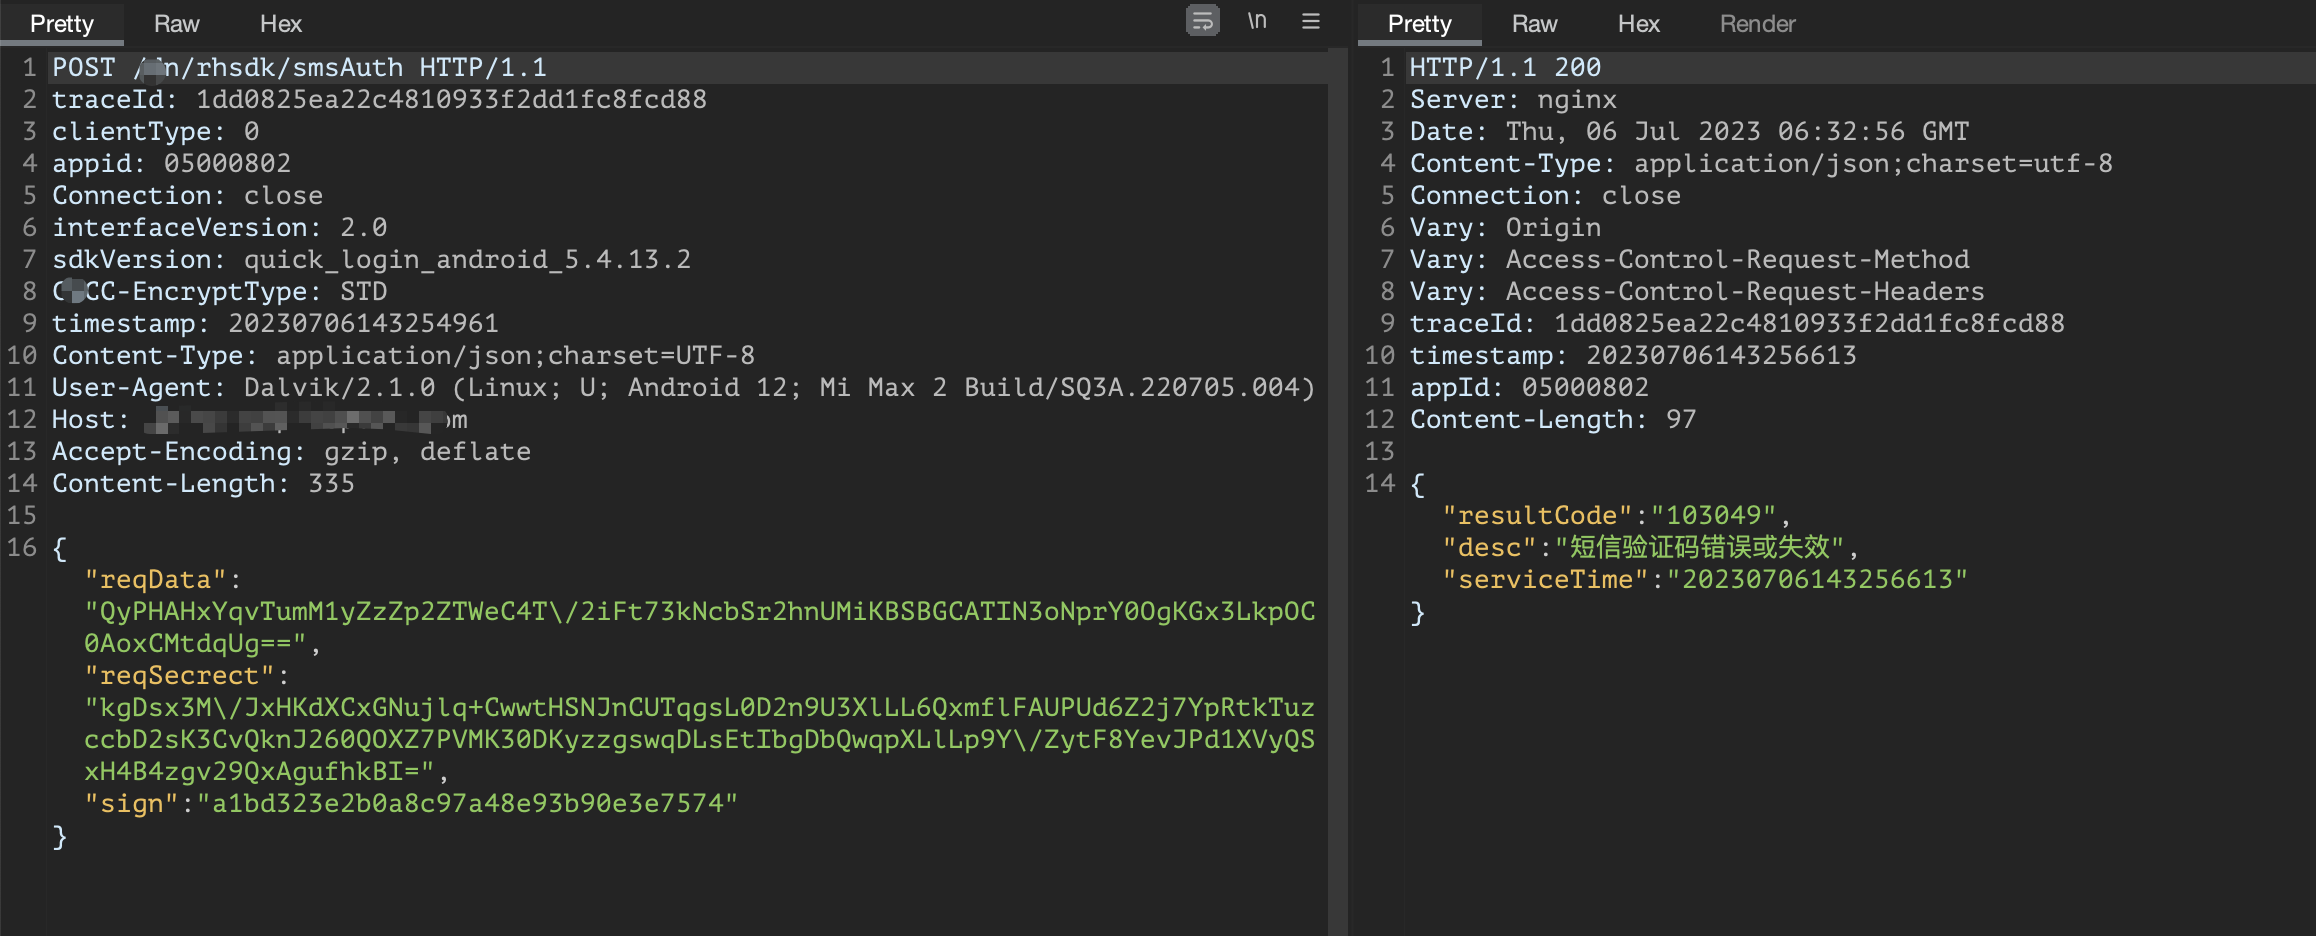Click the "serviceTime" JSON line

(x=1705, y=580)
